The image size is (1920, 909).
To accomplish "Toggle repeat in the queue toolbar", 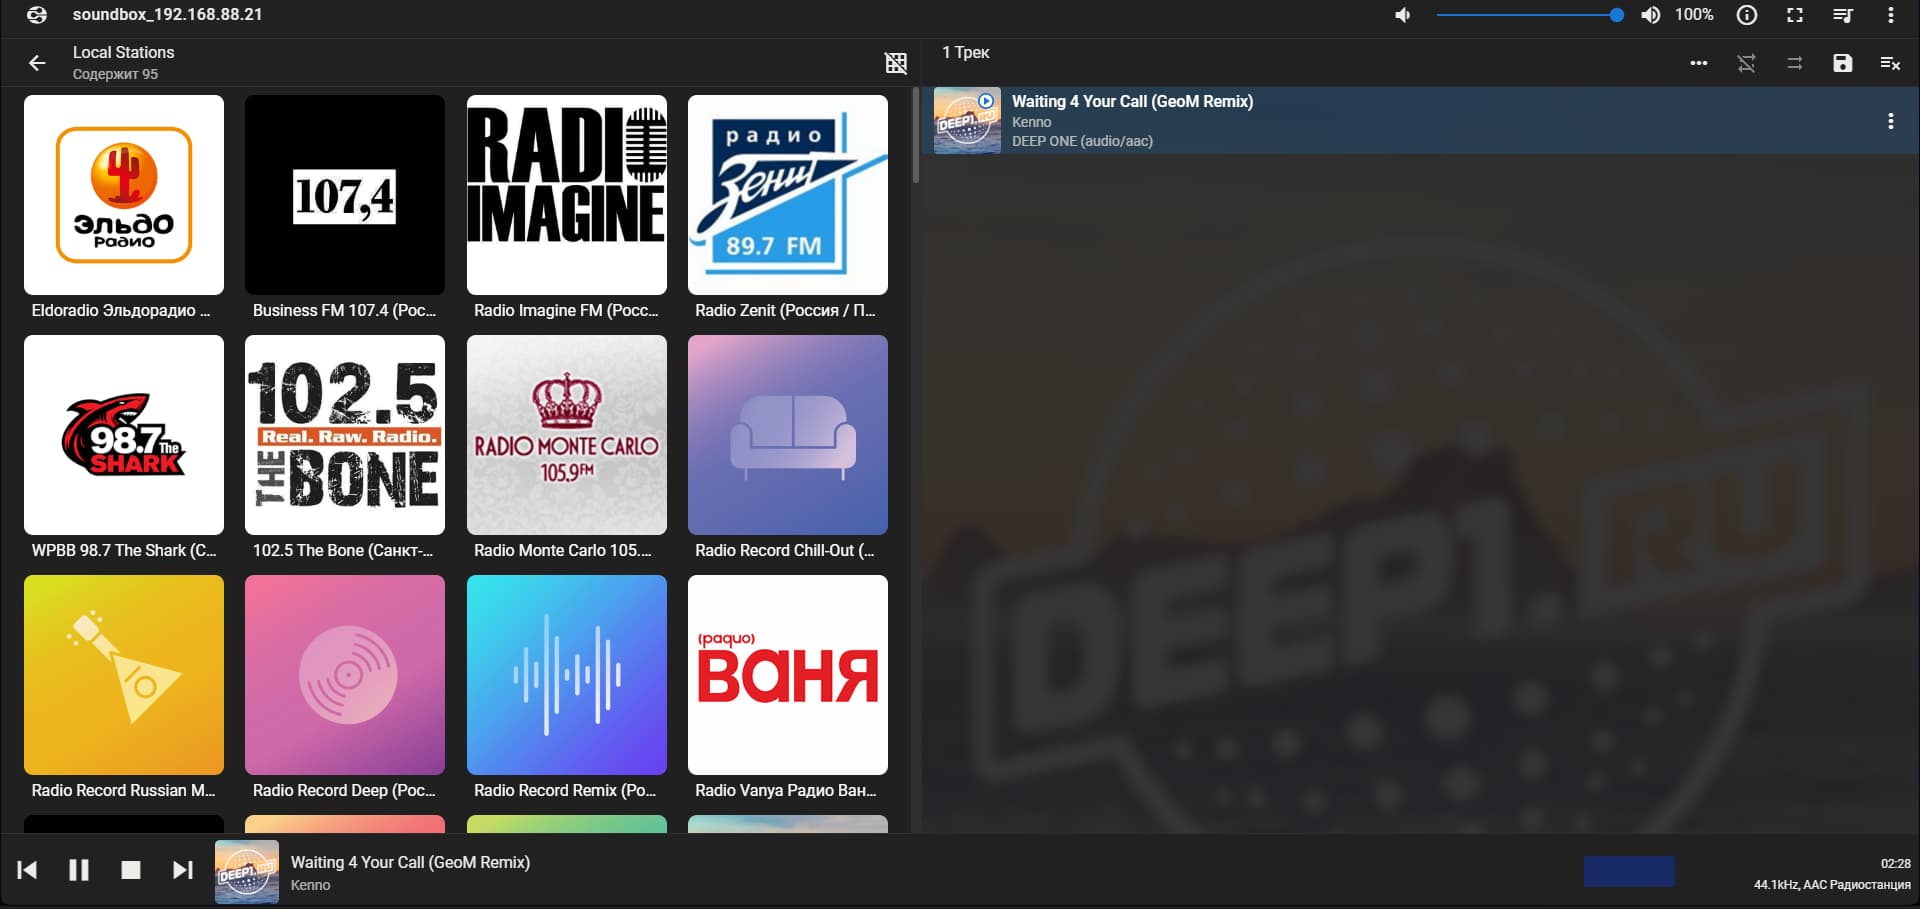I will coord(1795,63).
